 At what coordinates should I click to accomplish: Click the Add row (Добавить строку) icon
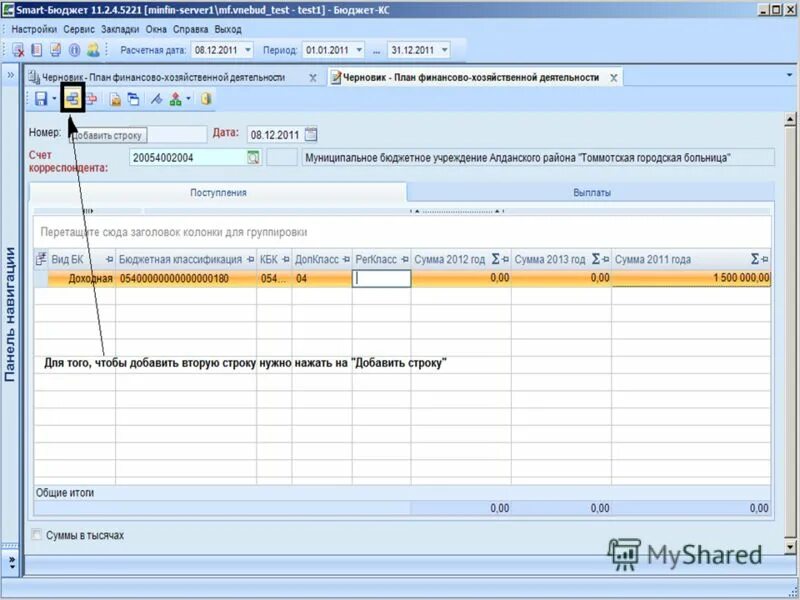click(x=72, y=98)
